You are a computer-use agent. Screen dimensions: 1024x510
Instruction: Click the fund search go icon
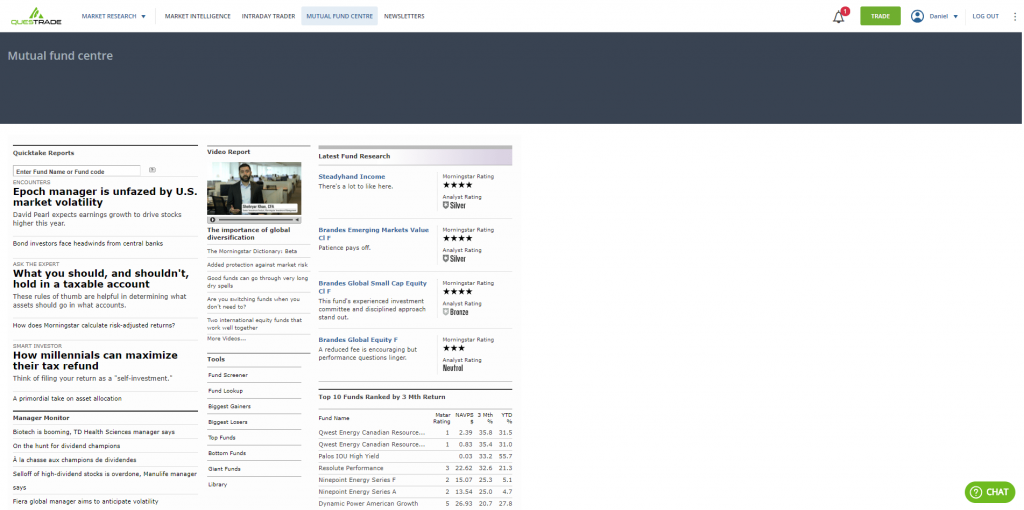pyautogui.click(x=152, y=171)
